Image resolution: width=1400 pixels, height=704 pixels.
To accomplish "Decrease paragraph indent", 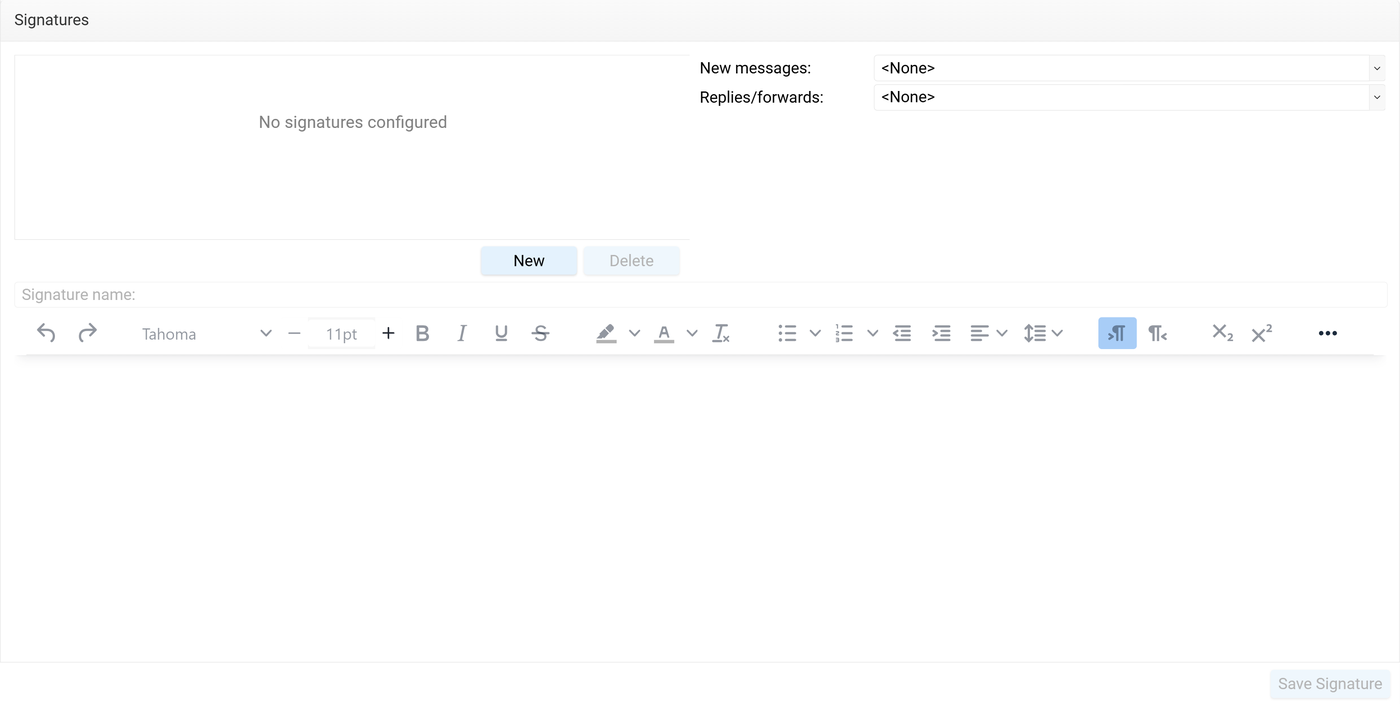I will (902, 333).
